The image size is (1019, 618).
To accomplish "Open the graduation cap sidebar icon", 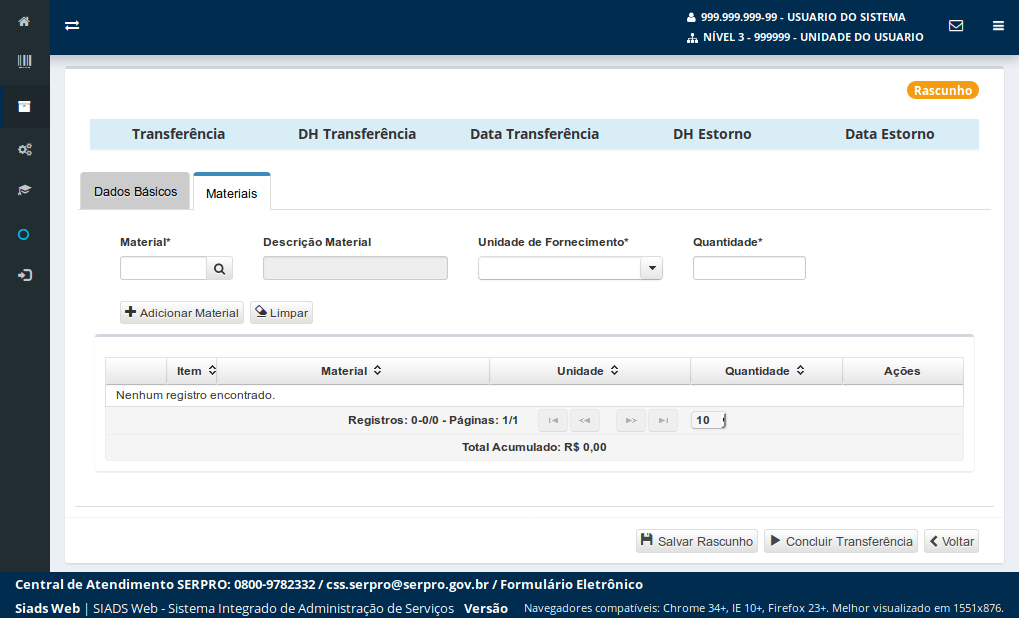I will click(x=24, y=190).
